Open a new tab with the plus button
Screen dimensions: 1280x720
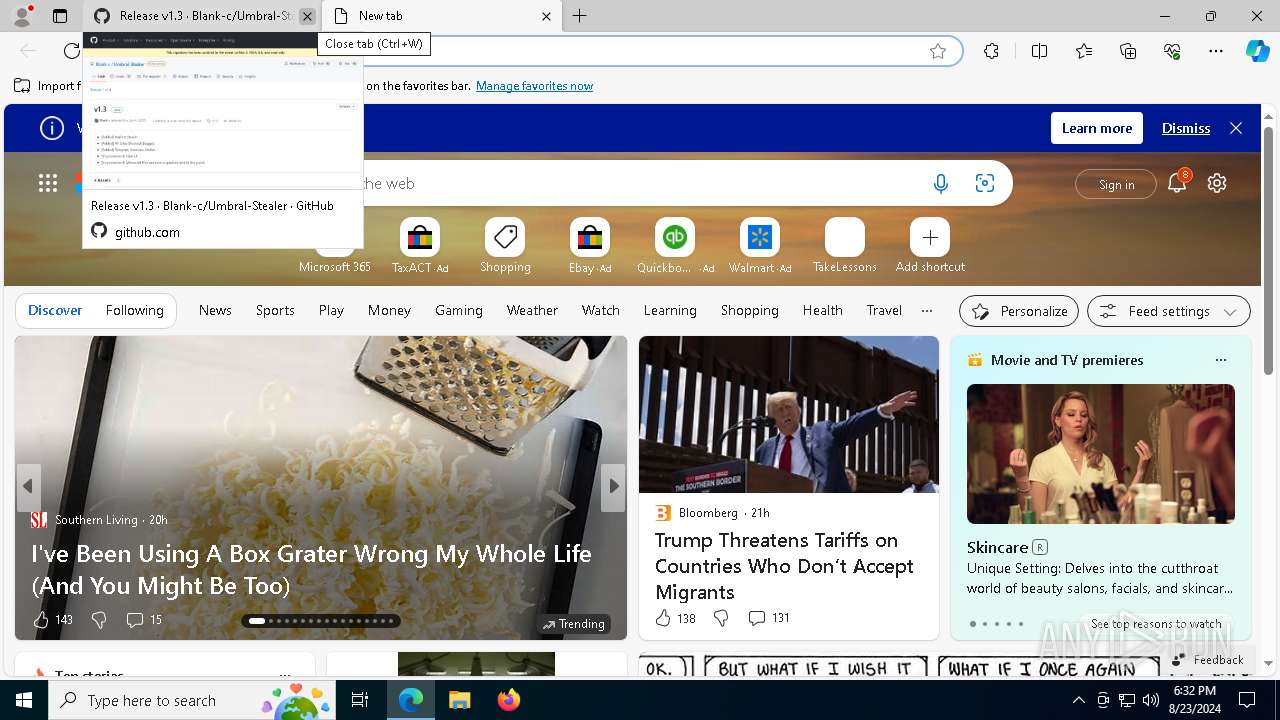tap(580, 16)
